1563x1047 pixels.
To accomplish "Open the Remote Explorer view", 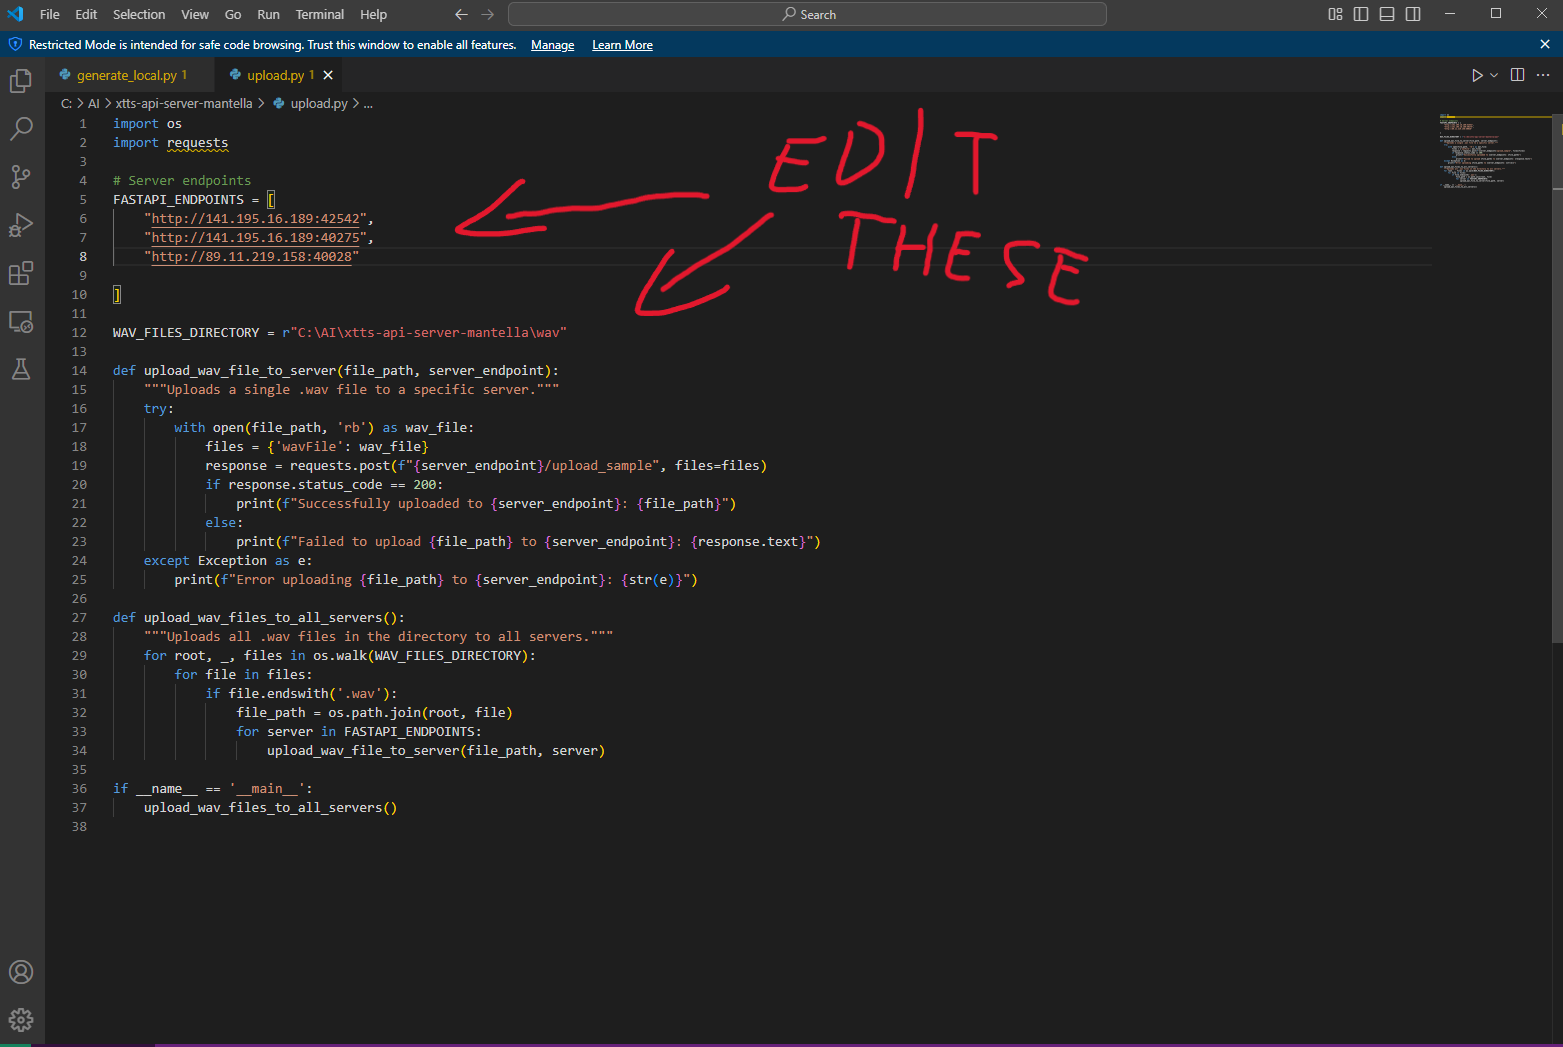I will tap(21, 322).
